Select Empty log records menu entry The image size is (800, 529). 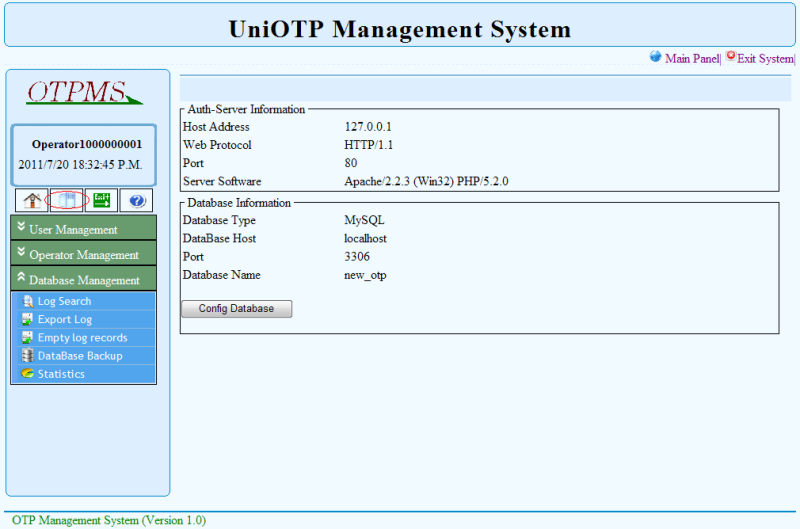pos(87,338)
